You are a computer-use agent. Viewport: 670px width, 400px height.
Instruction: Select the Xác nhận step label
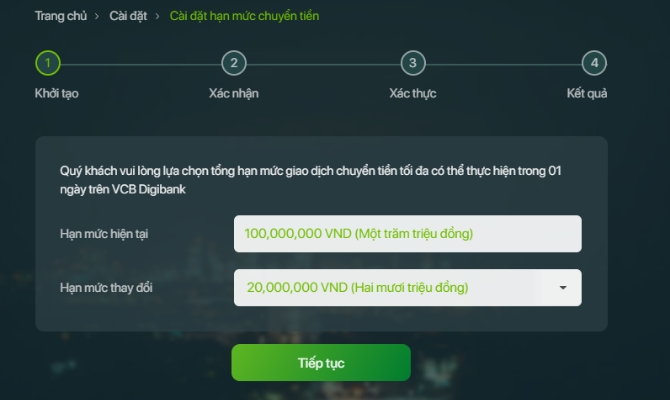tap(234, 94)
